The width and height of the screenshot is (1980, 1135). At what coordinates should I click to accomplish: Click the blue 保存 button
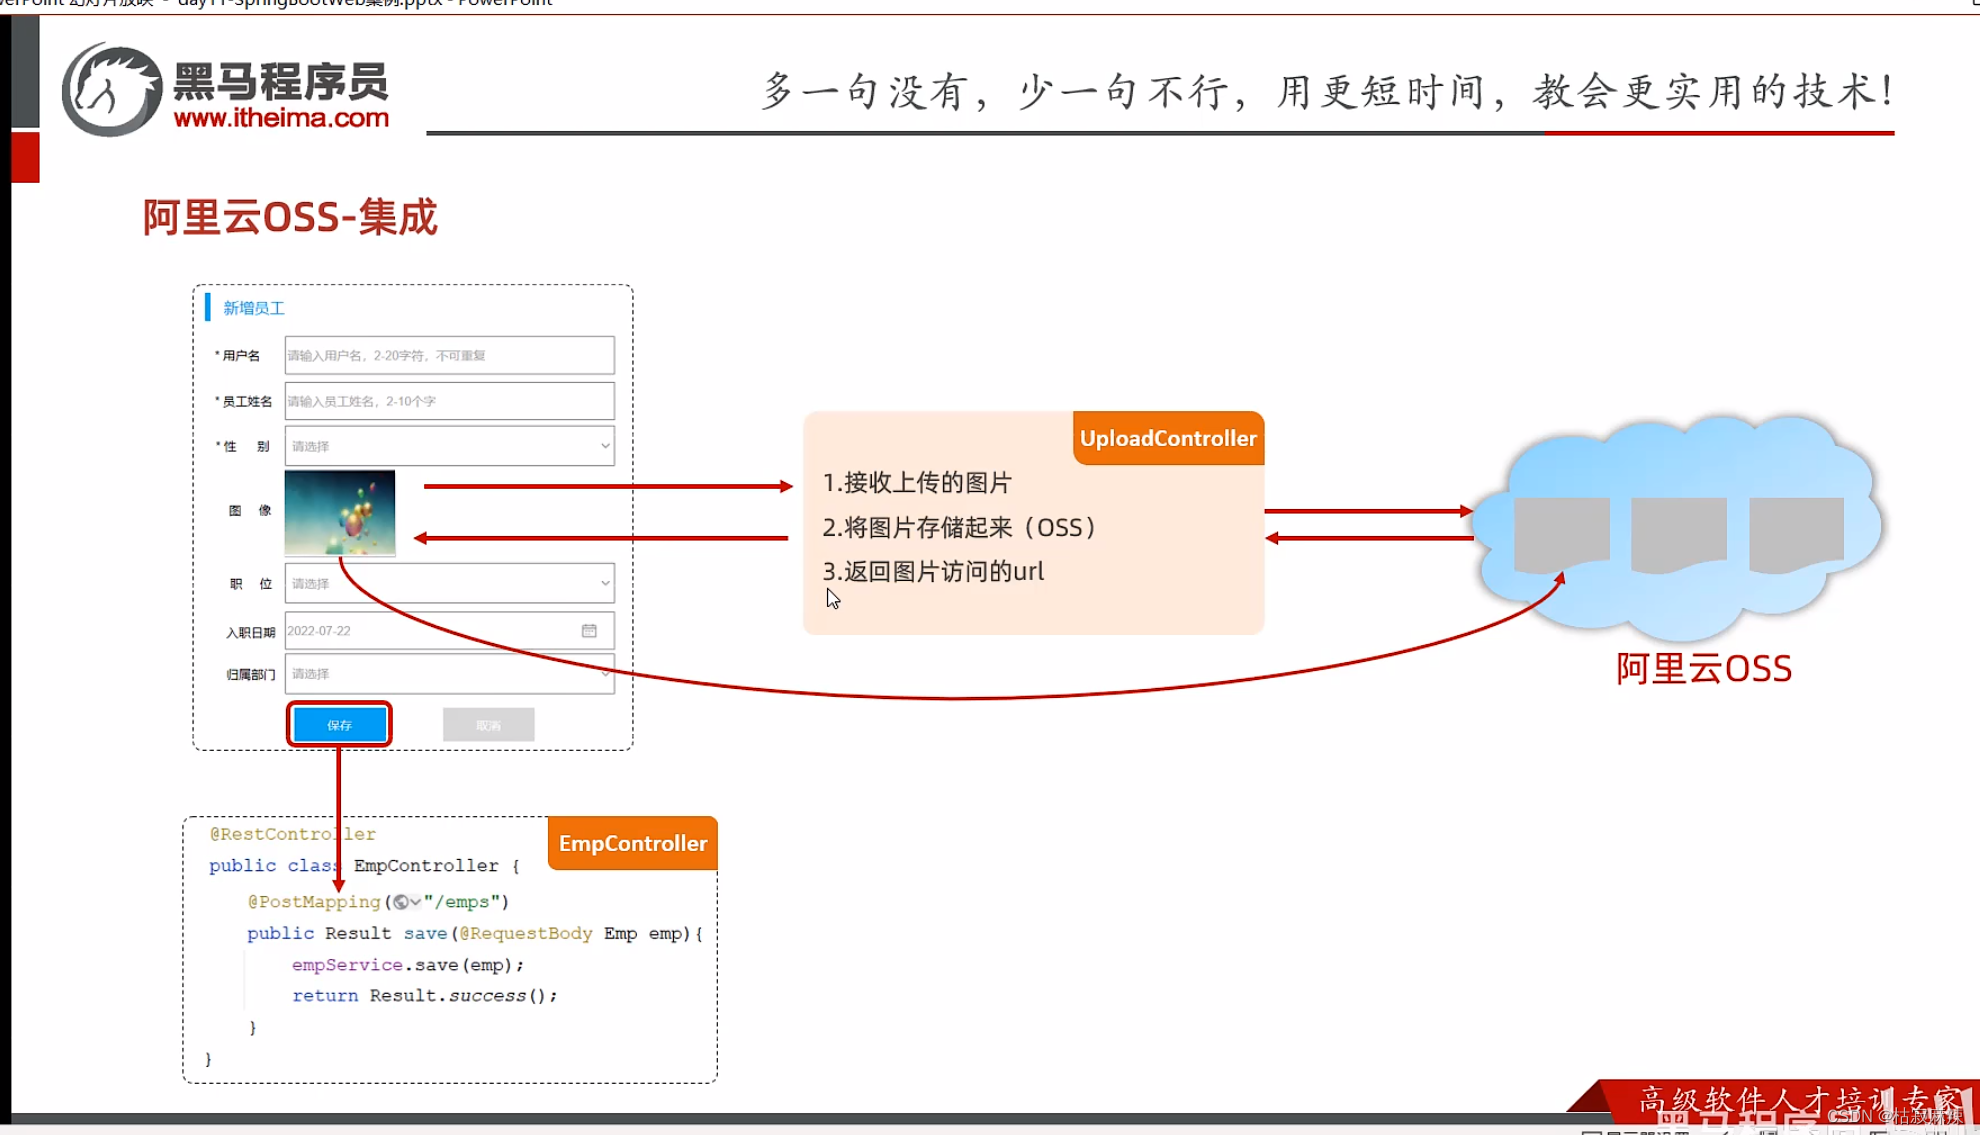click(338, 724)
